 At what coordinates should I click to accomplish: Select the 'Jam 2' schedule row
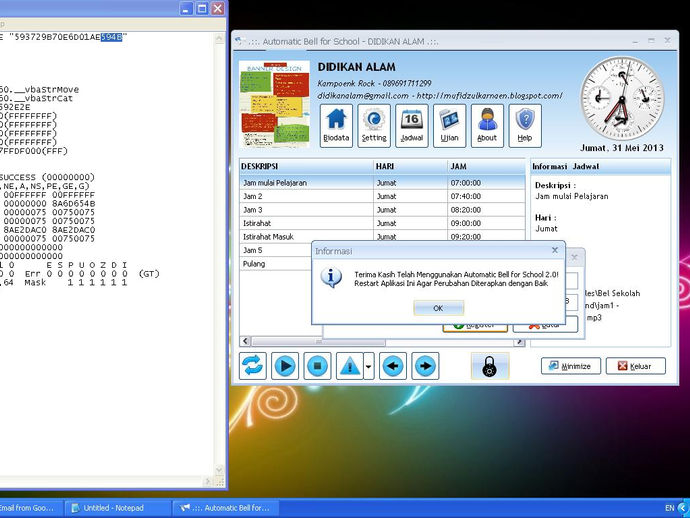tap(382, 196)
